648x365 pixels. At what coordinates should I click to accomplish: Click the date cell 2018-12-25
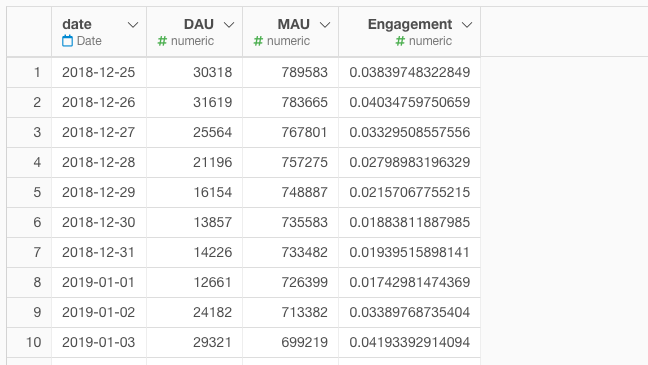[x=99, y=72]
